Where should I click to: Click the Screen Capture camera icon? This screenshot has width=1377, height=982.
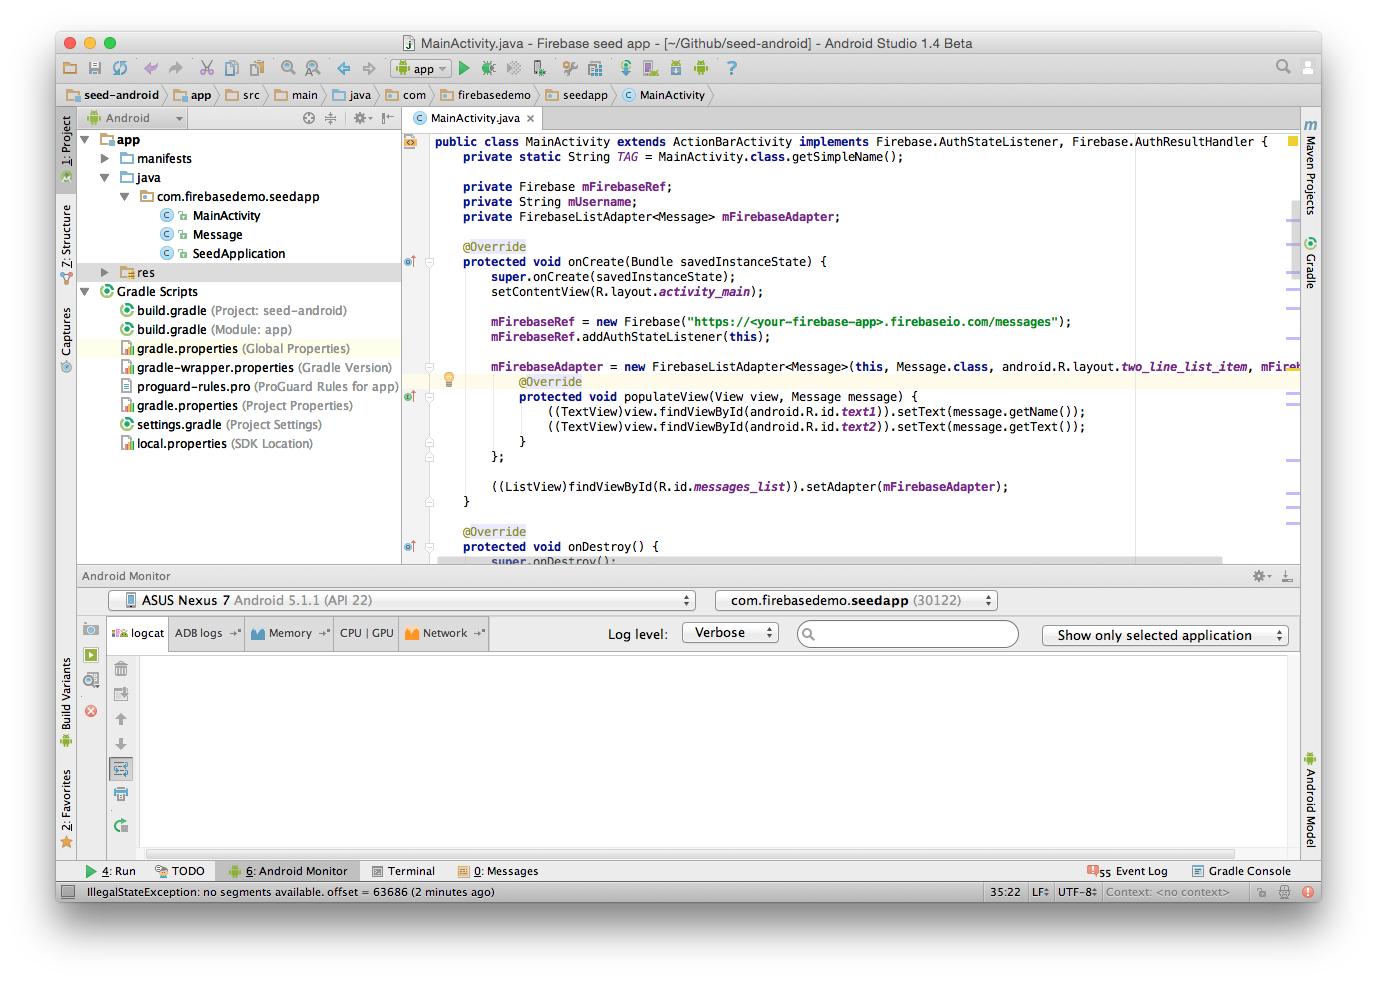(x=91, y=629)
